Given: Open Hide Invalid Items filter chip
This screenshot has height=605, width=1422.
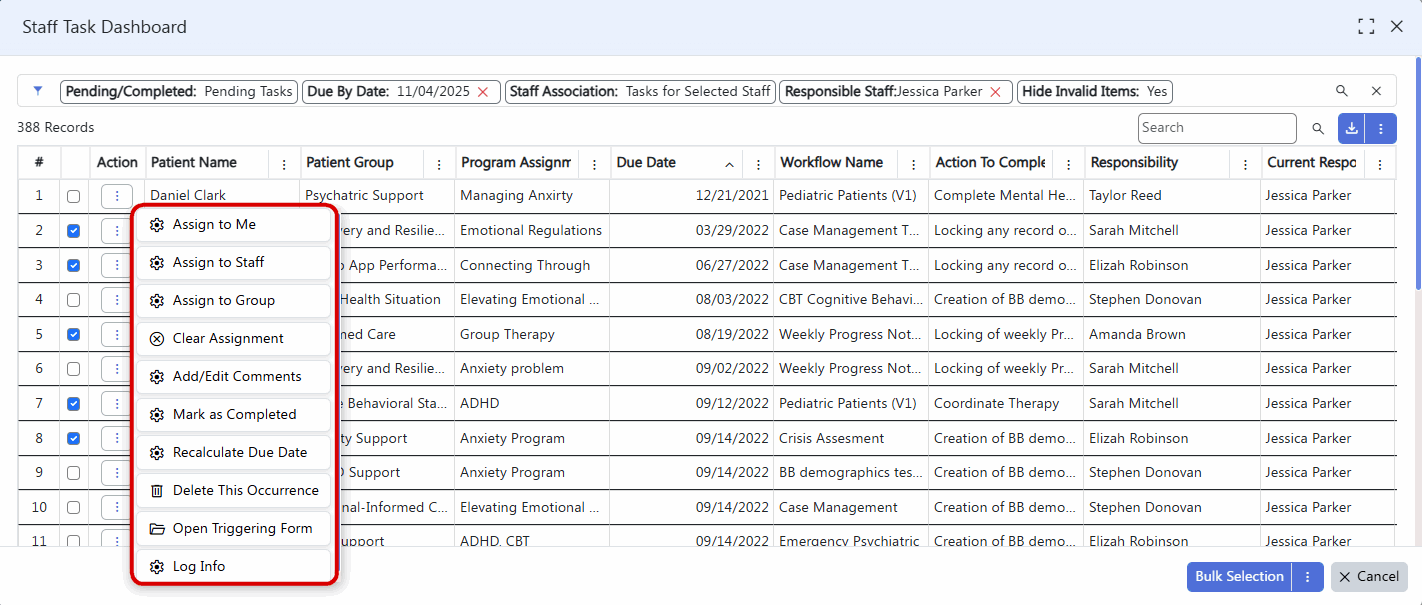Looking at the screenshot, I should point(1095,92).
